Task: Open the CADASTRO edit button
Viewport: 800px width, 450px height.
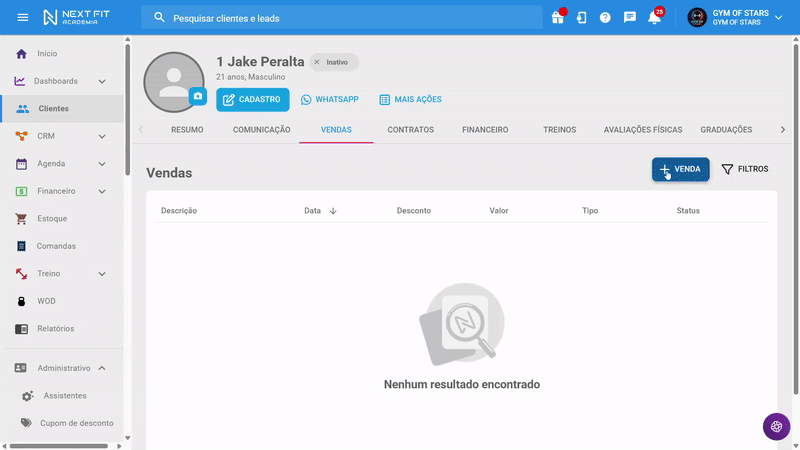Action: coord(253,99)
